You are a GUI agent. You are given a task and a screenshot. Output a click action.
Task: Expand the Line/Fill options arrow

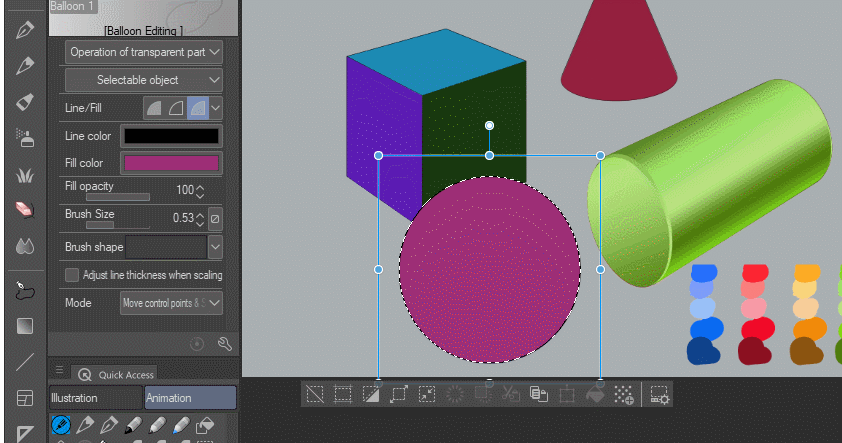point(215,108)
